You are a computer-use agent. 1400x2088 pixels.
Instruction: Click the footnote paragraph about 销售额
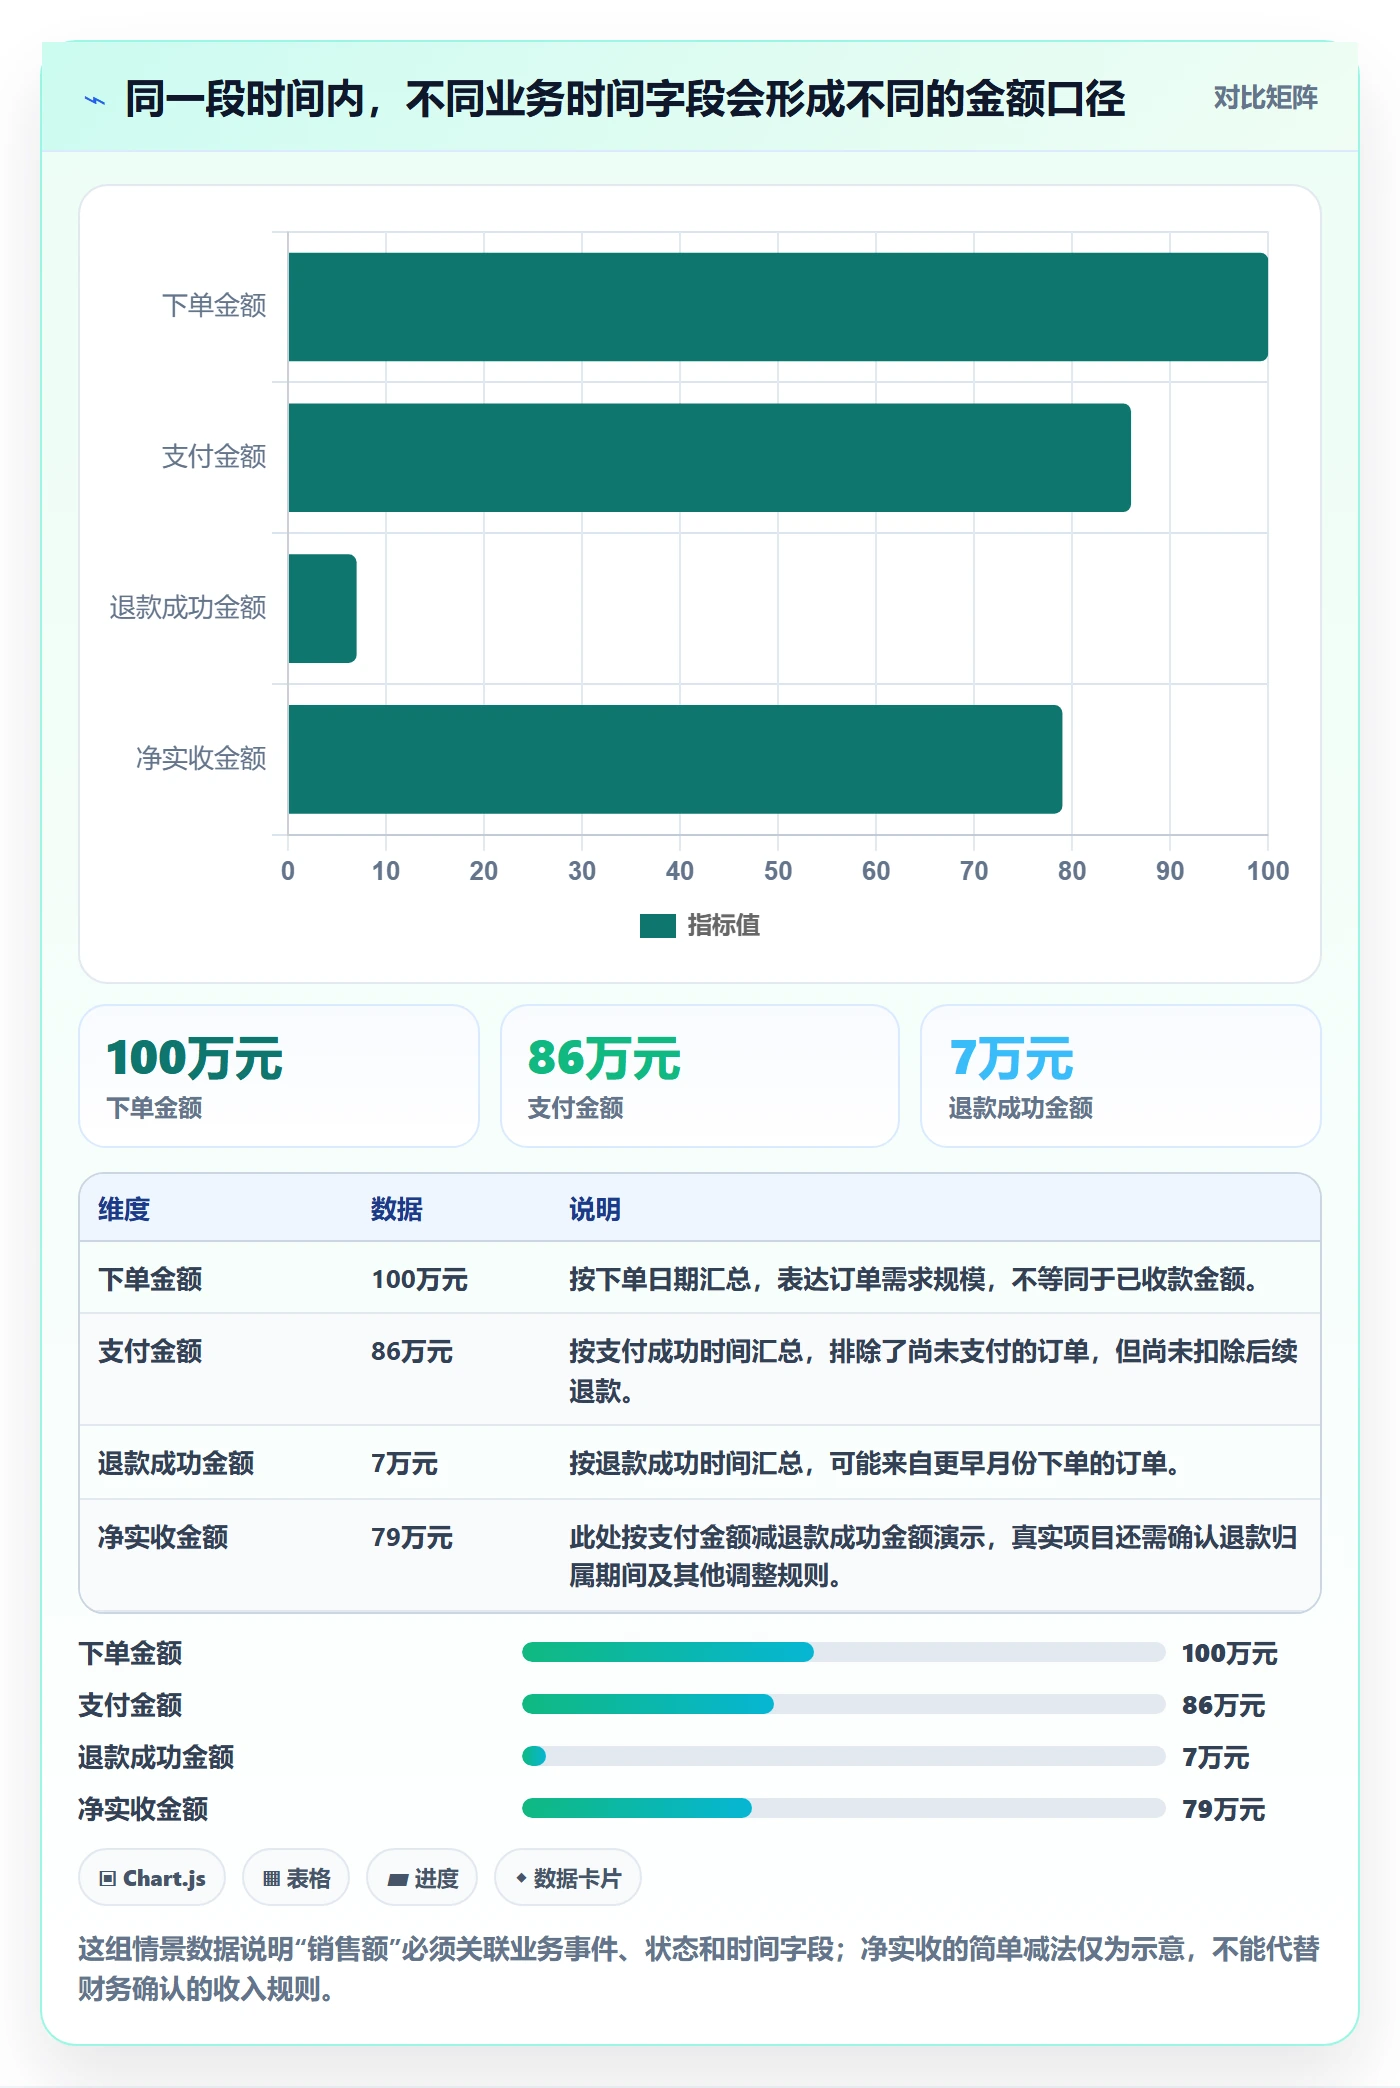point(699,1968)
